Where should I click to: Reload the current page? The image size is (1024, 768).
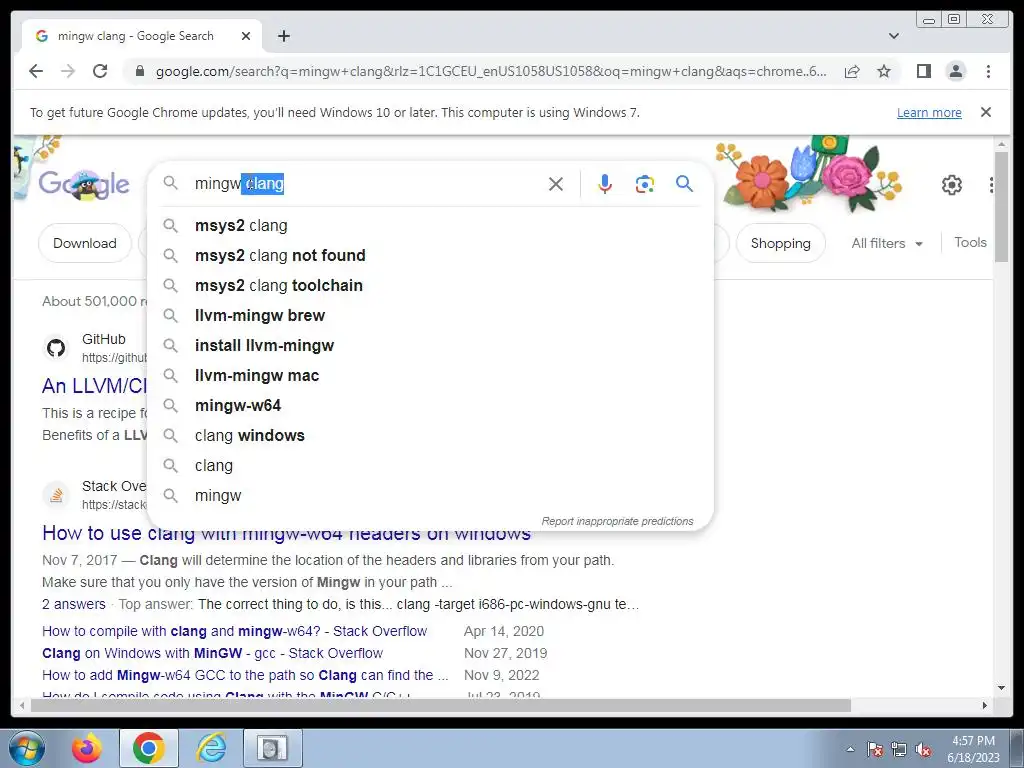pos(100,71)
